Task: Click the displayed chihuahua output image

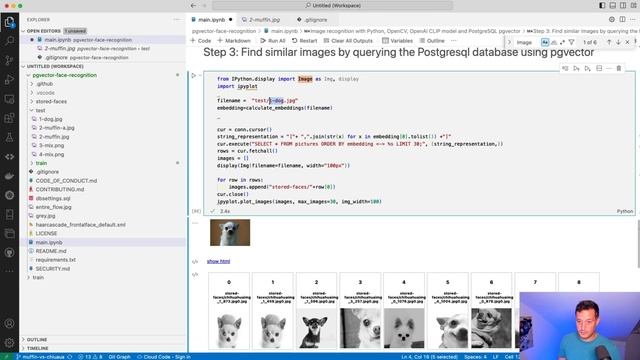Action: pos(230,233)
